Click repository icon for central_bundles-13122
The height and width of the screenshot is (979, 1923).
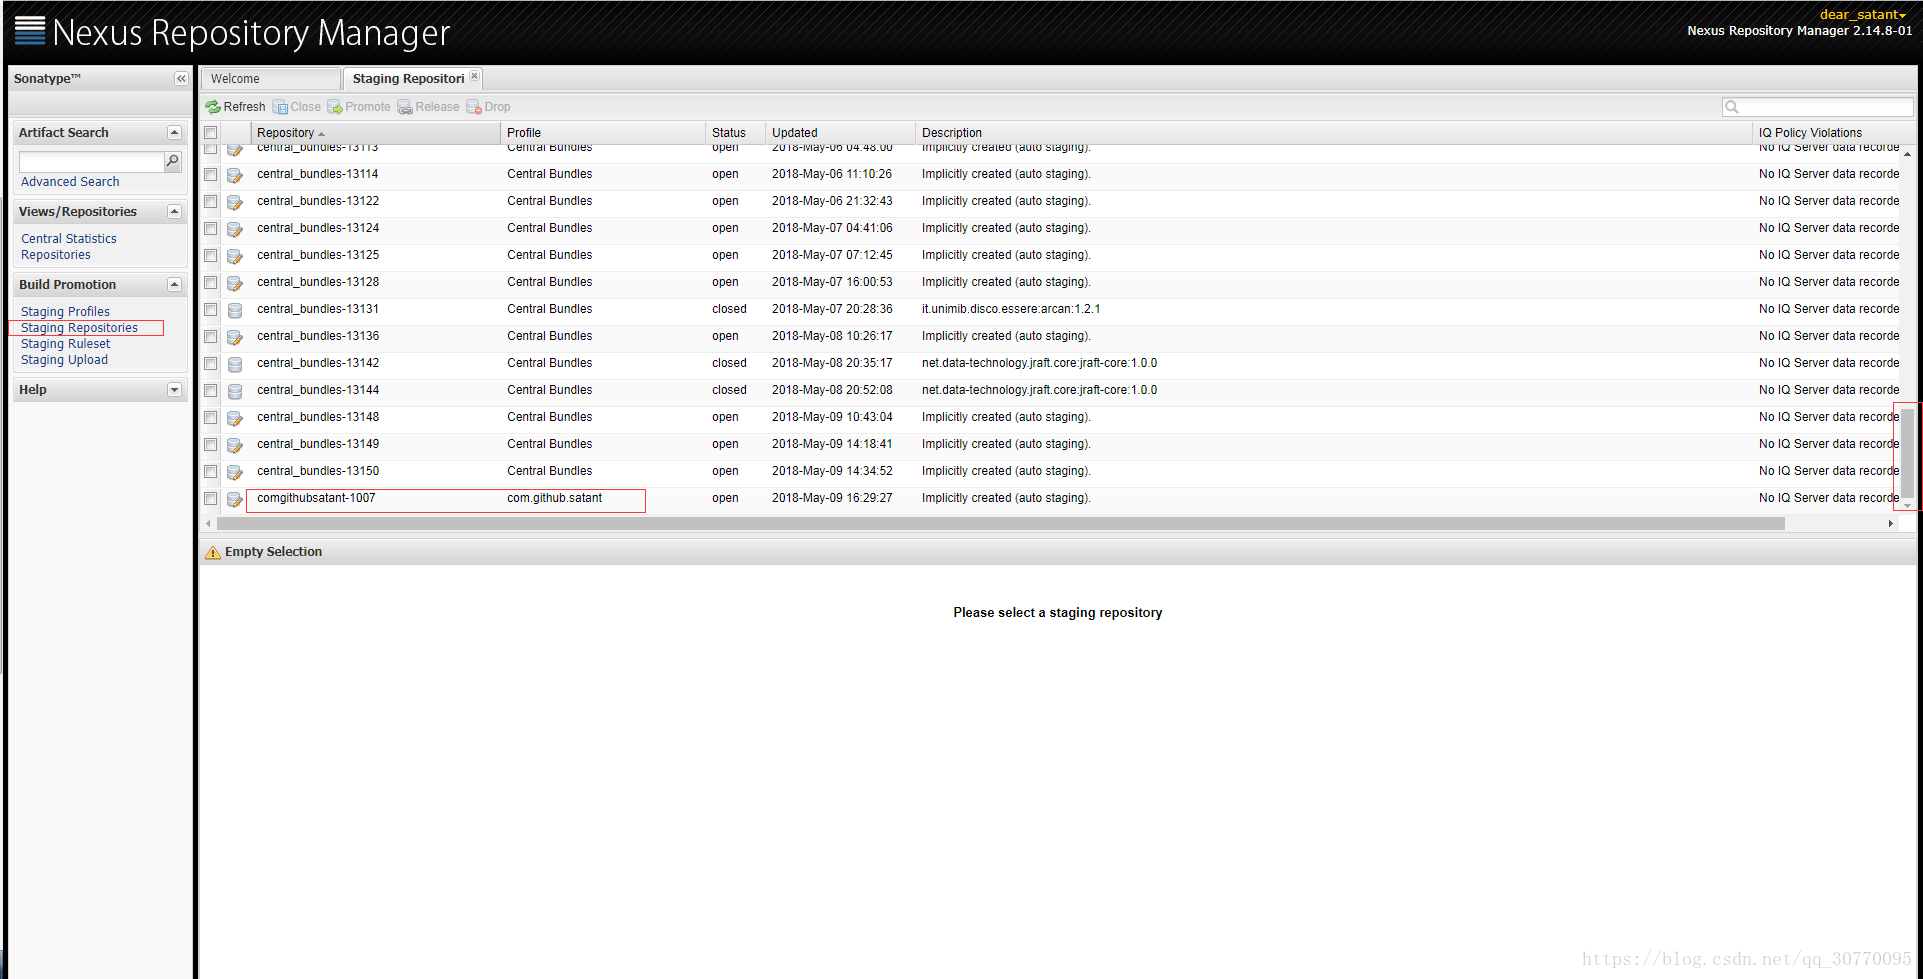point(235,202)
